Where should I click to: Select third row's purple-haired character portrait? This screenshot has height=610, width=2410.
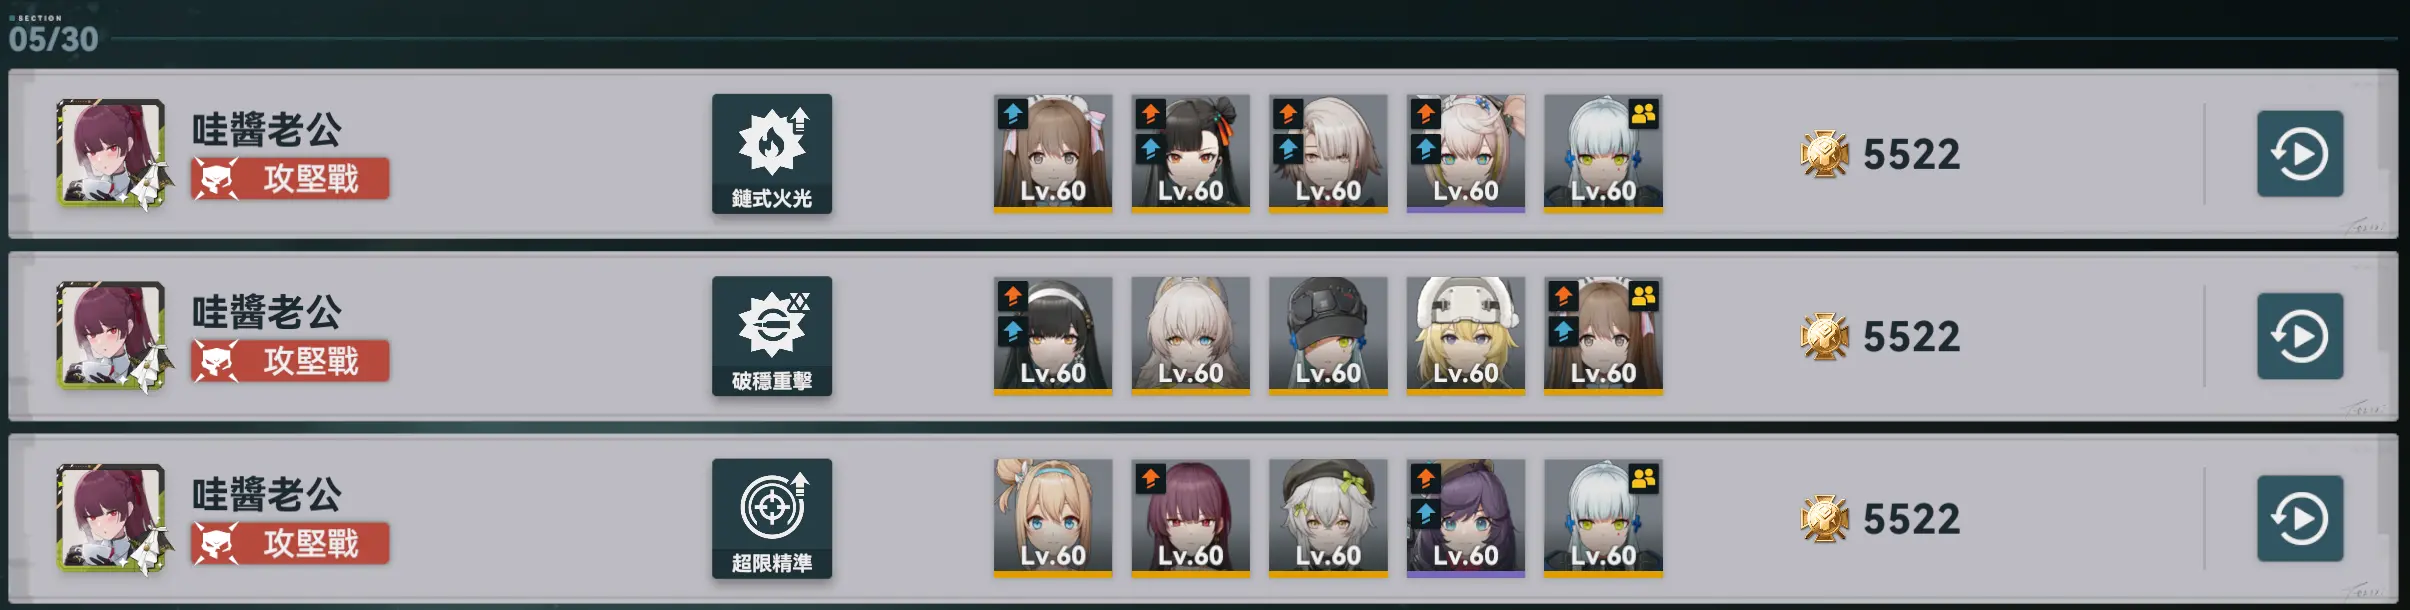1465,519
